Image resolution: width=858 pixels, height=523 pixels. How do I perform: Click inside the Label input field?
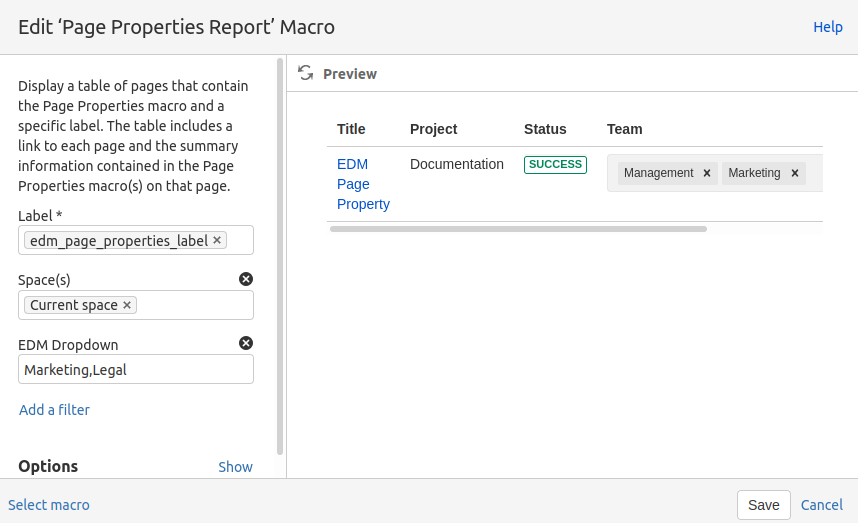240,240
